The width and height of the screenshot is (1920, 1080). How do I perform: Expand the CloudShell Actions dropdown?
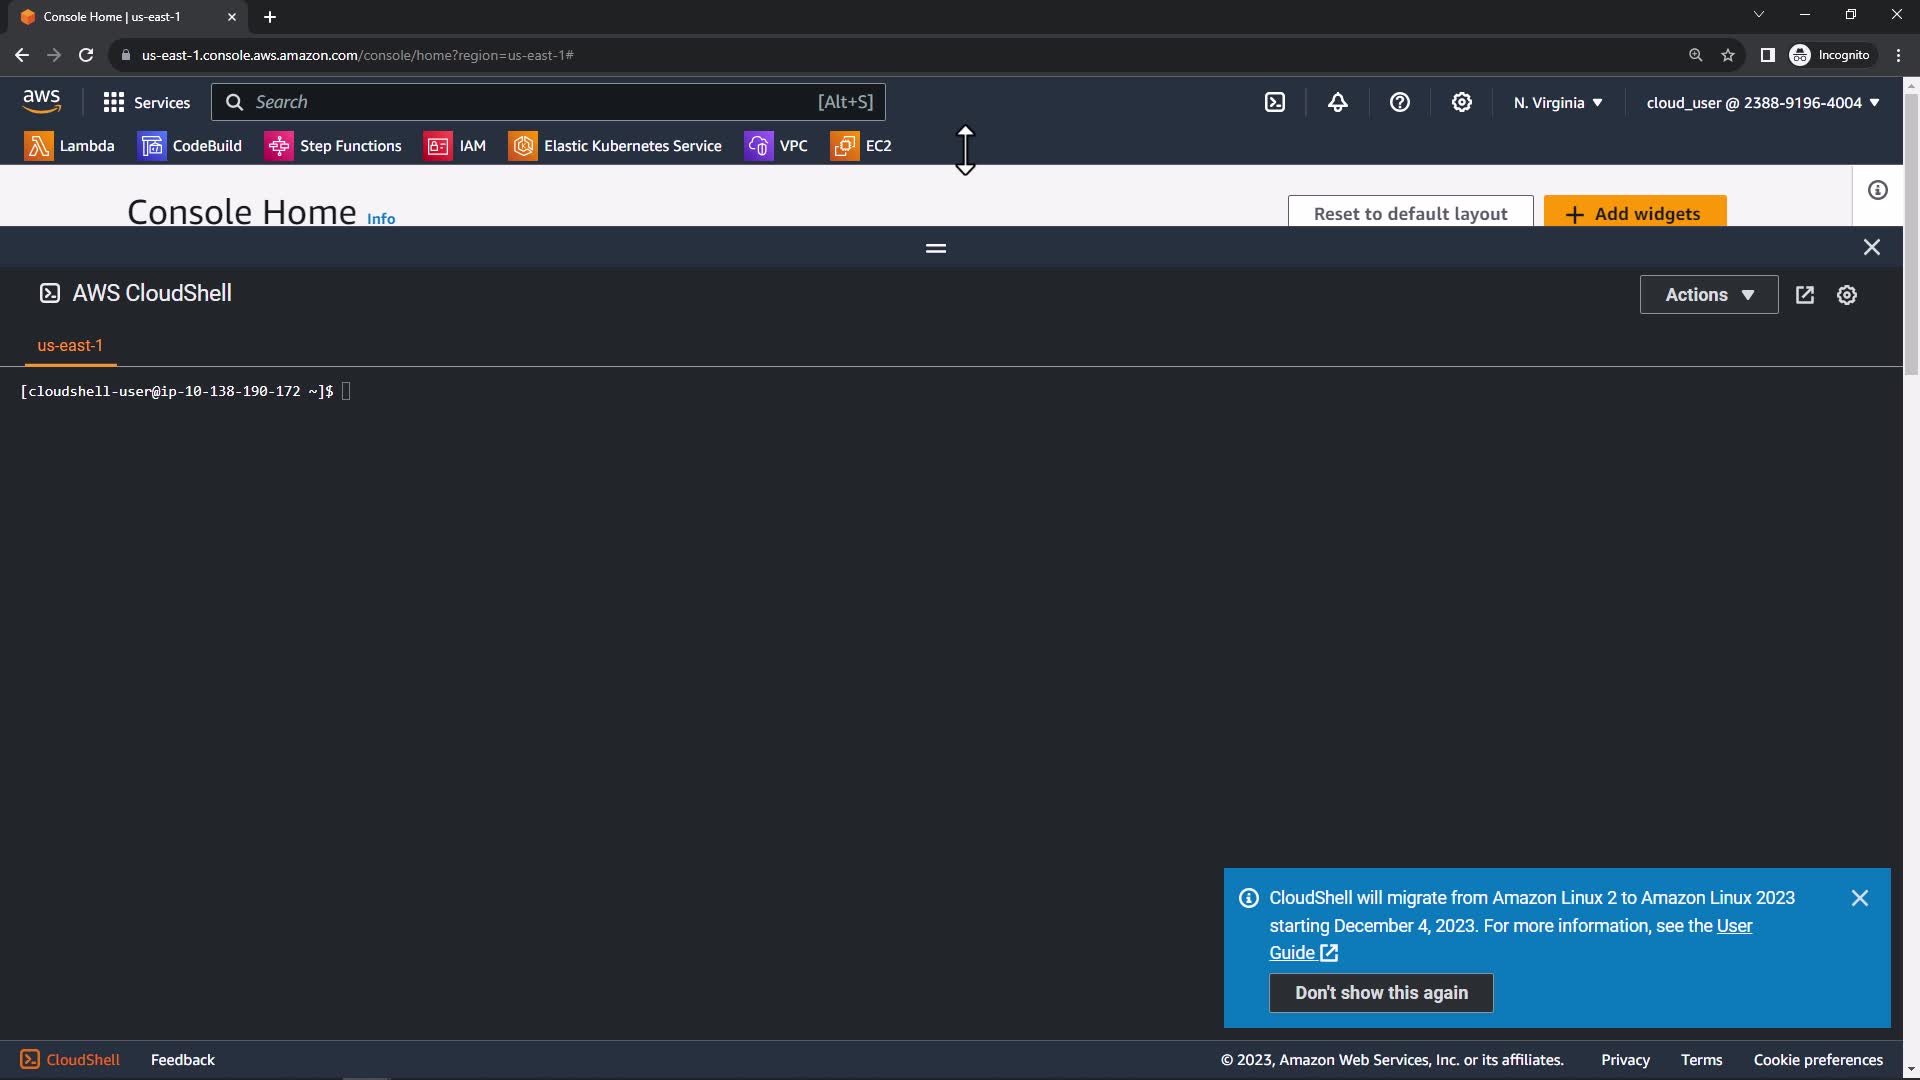tap(1708, 295)
